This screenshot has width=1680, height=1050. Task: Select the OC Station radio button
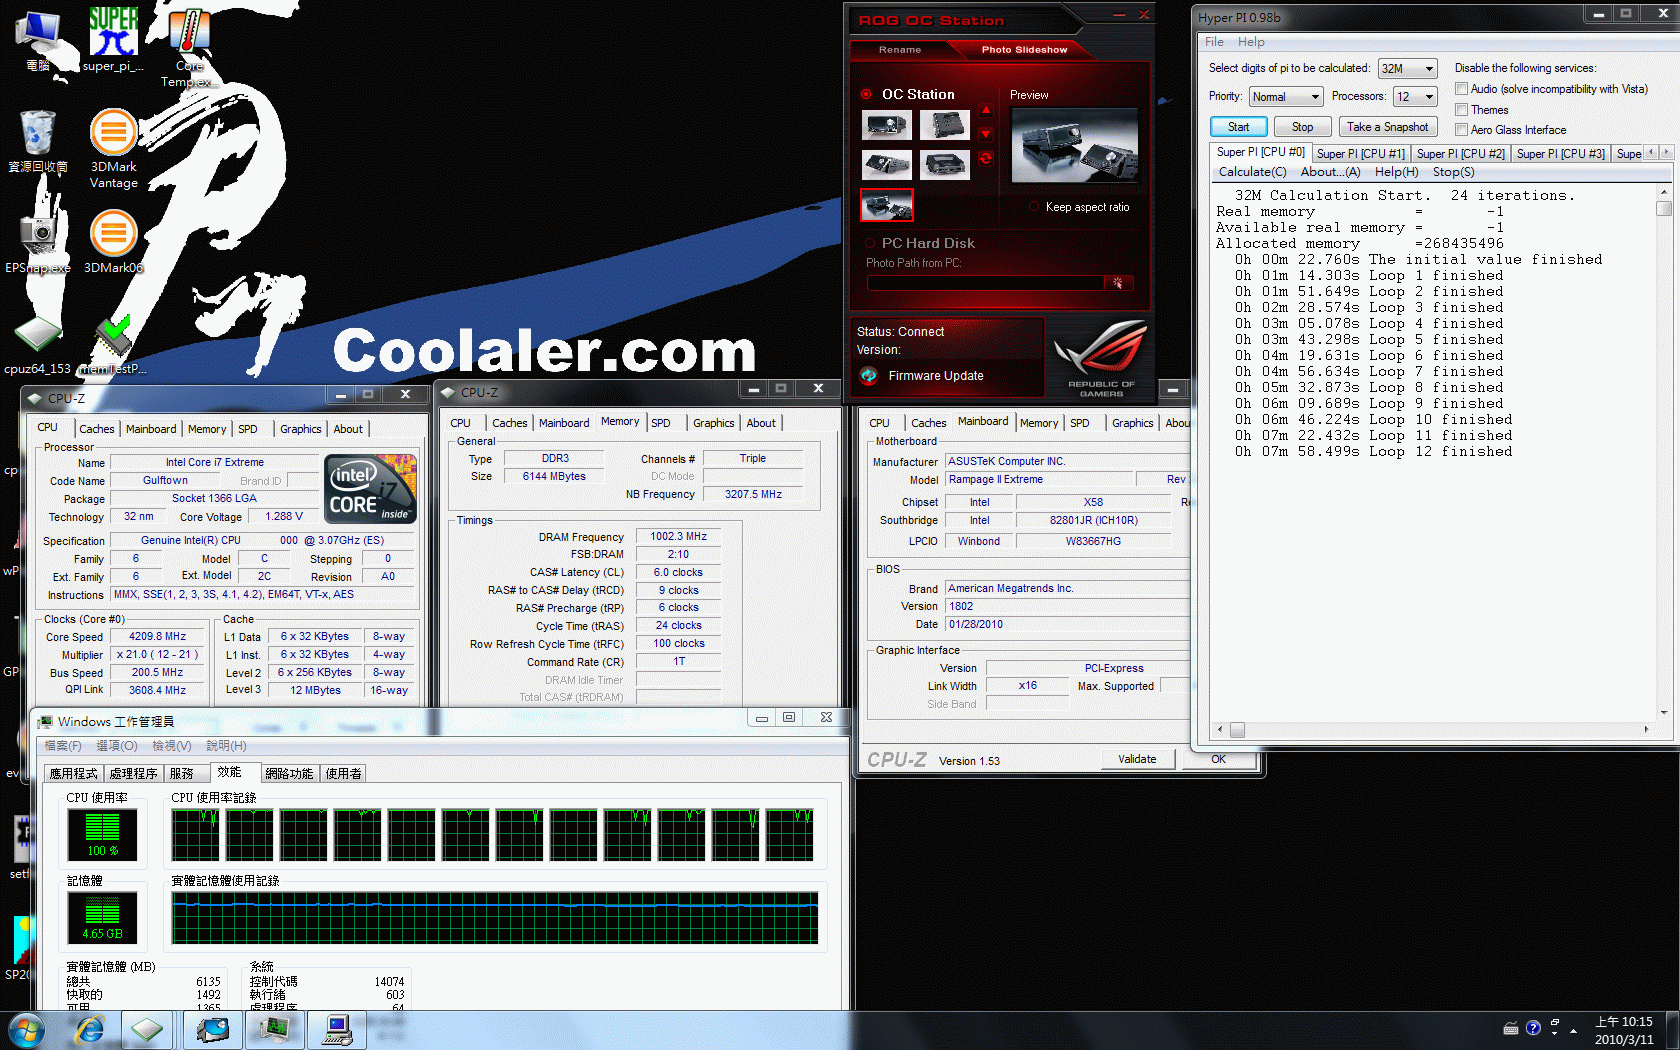click(x=866, y=94)
